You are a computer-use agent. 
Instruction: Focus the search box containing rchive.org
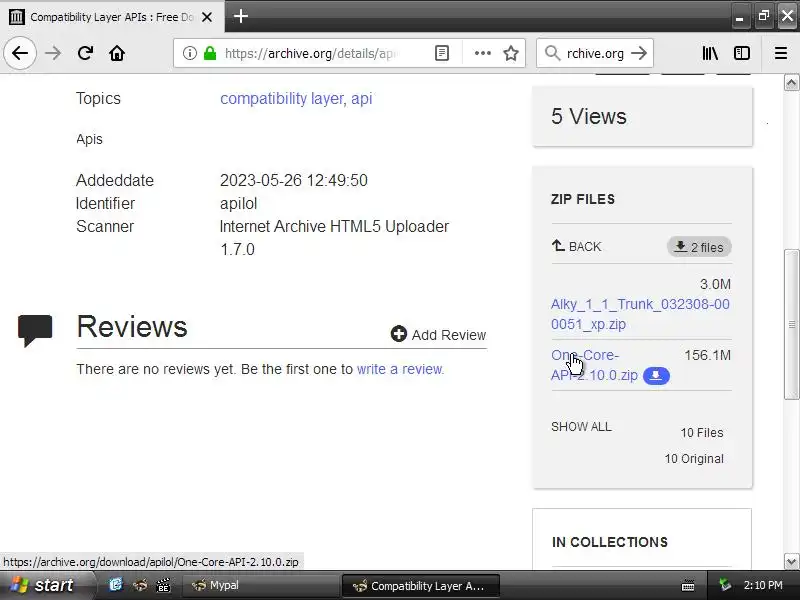(595, 53)
